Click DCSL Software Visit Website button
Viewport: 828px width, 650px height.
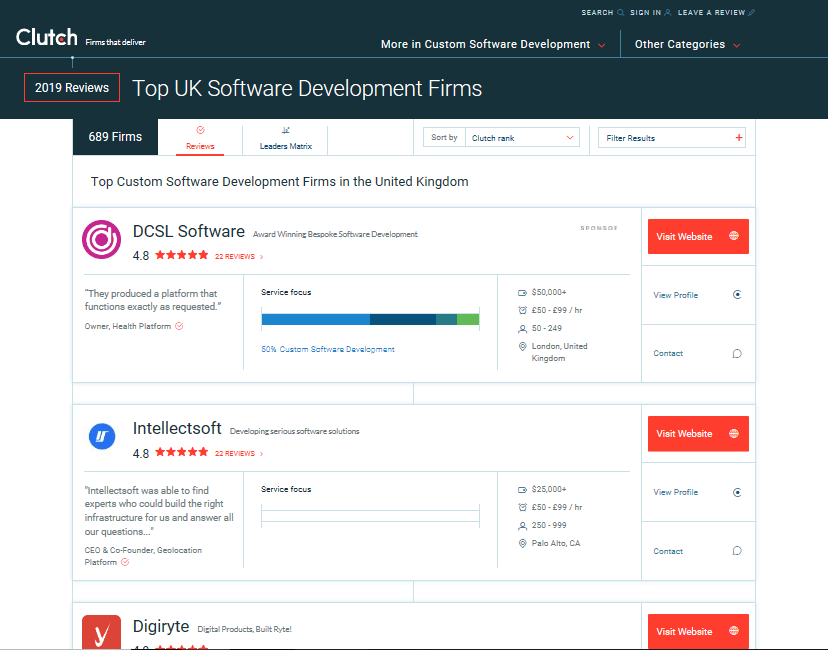(697, 237)
